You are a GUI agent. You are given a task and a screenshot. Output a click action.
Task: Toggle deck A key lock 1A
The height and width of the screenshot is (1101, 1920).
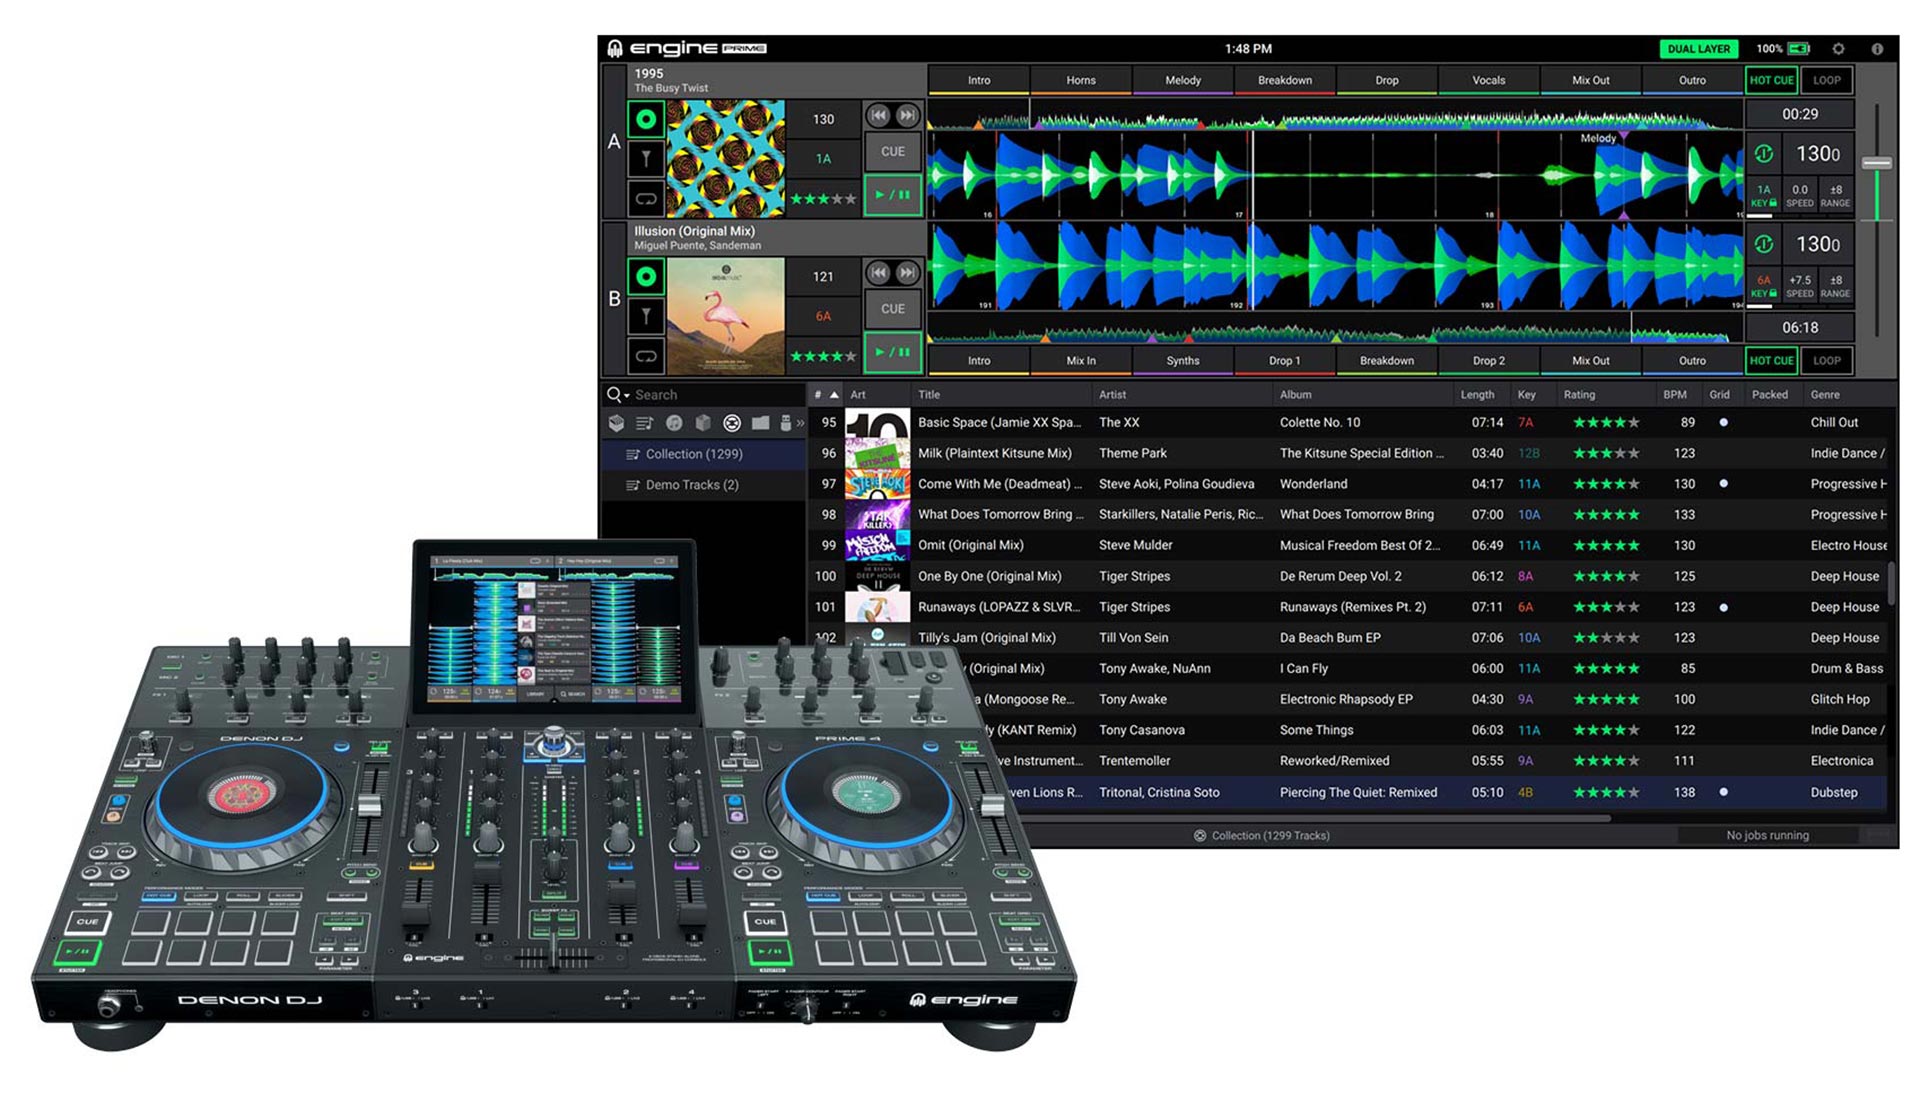tap(1764, 195)
